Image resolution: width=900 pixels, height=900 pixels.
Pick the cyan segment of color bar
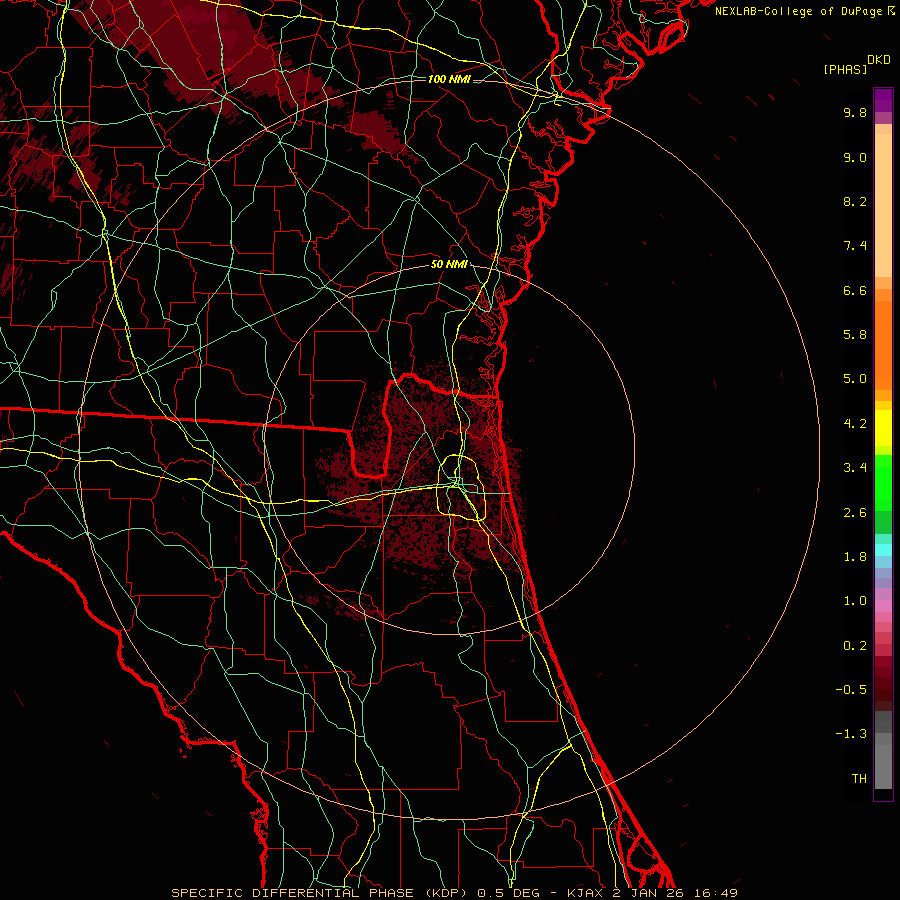[883, 550]
